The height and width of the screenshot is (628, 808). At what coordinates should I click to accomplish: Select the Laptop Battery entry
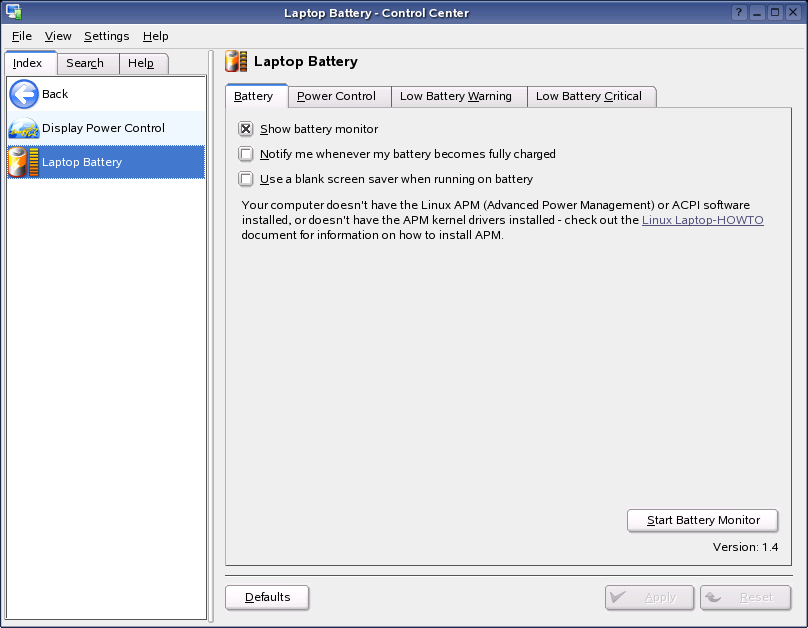tap(106, 162)
